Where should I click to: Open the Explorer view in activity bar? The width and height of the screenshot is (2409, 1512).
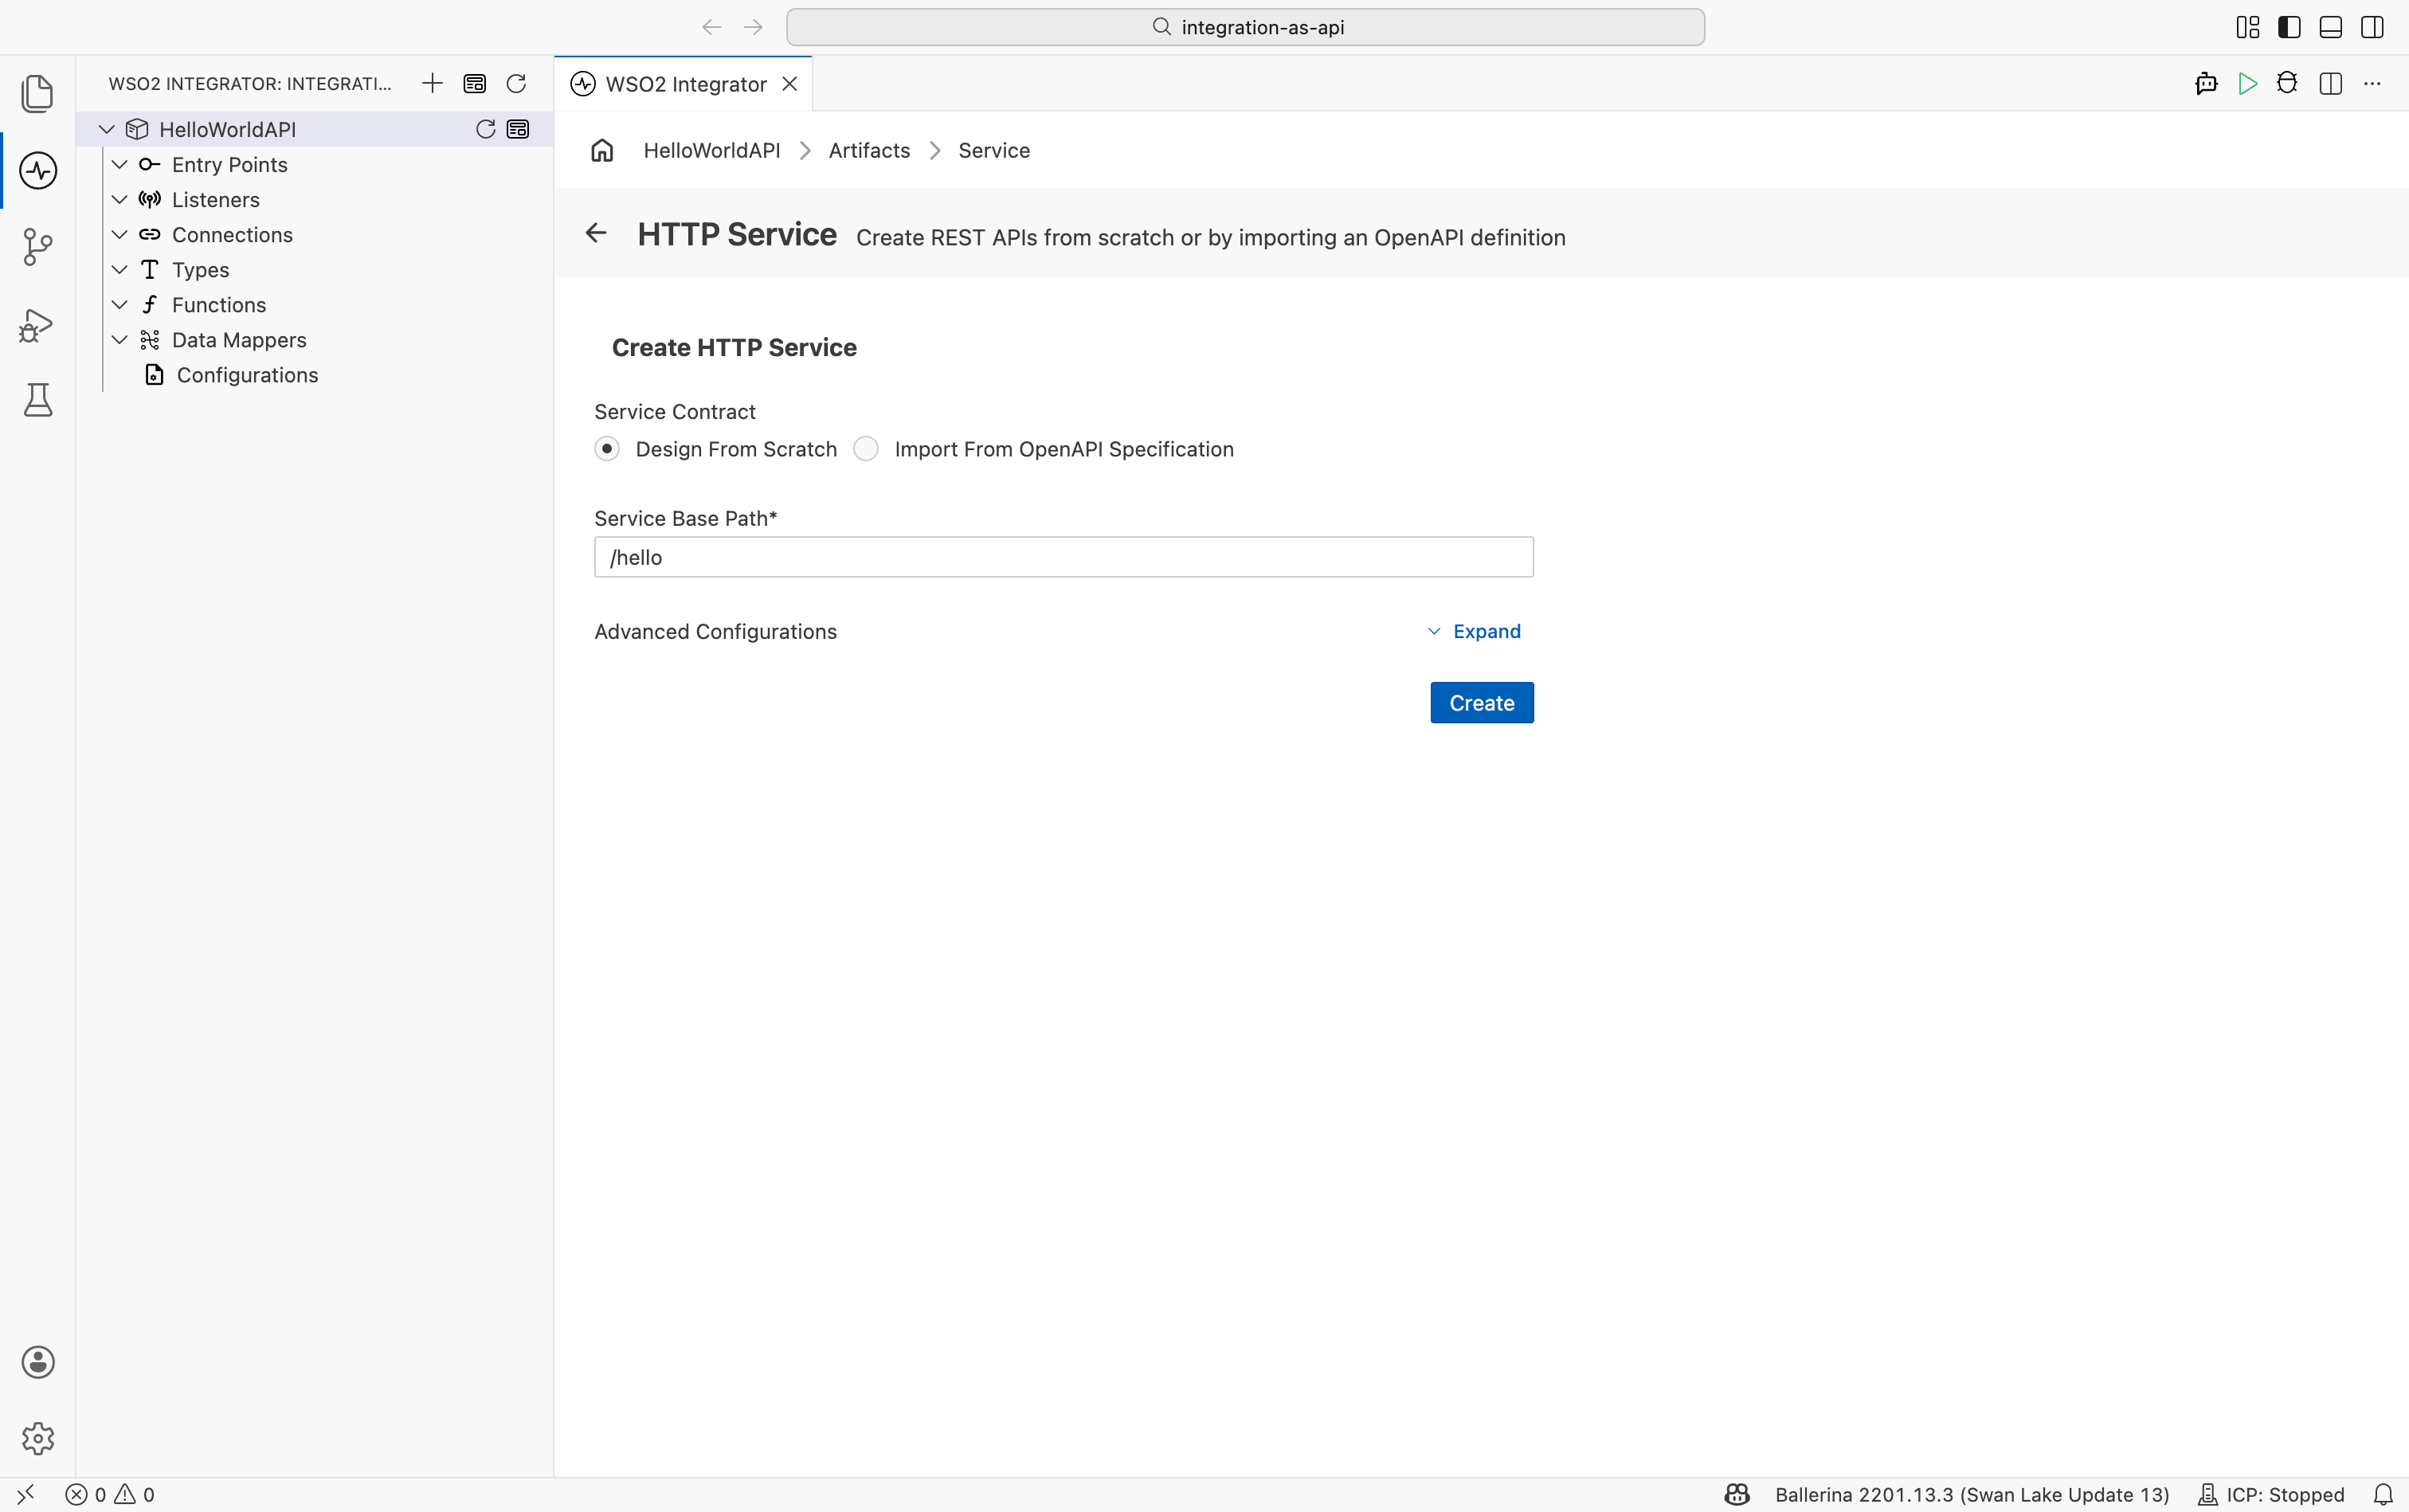coord(38,94)
